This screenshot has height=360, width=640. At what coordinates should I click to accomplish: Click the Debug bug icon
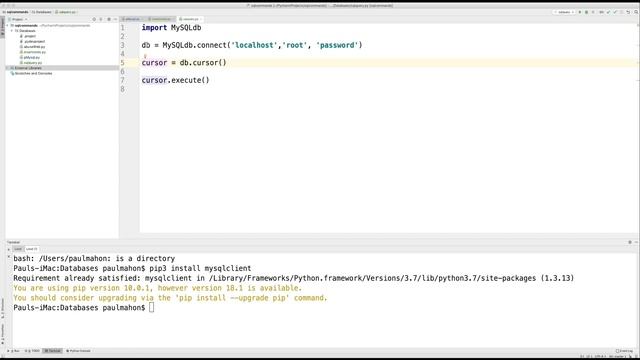587,12
